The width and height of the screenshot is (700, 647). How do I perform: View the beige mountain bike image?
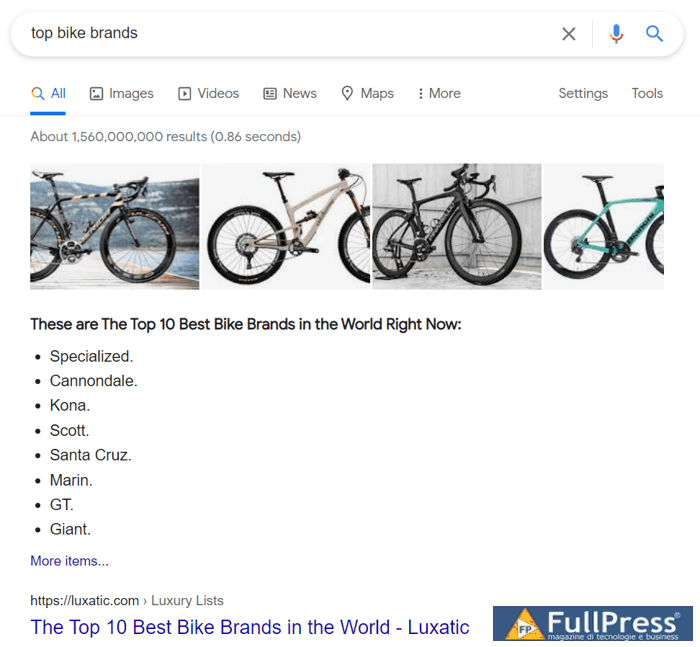[286, 227]
